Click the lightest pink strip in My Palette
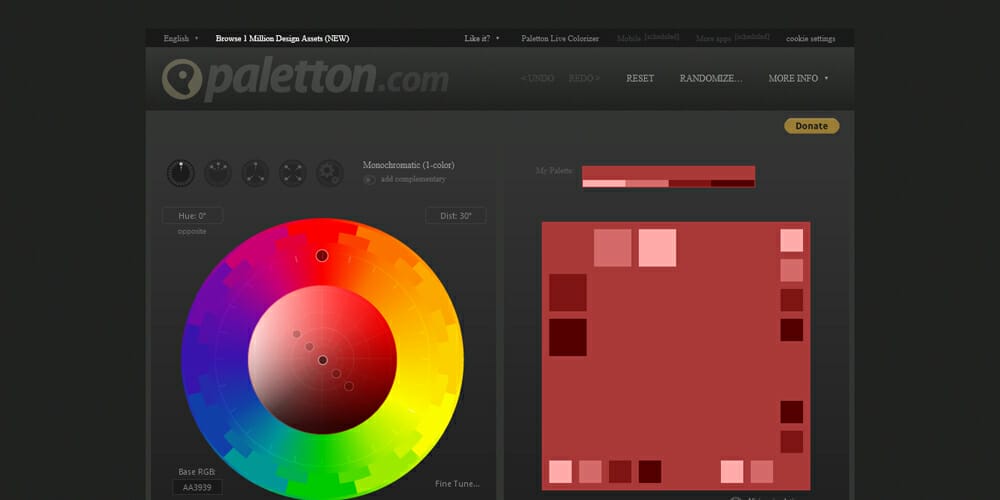 [x=604, y=184]
